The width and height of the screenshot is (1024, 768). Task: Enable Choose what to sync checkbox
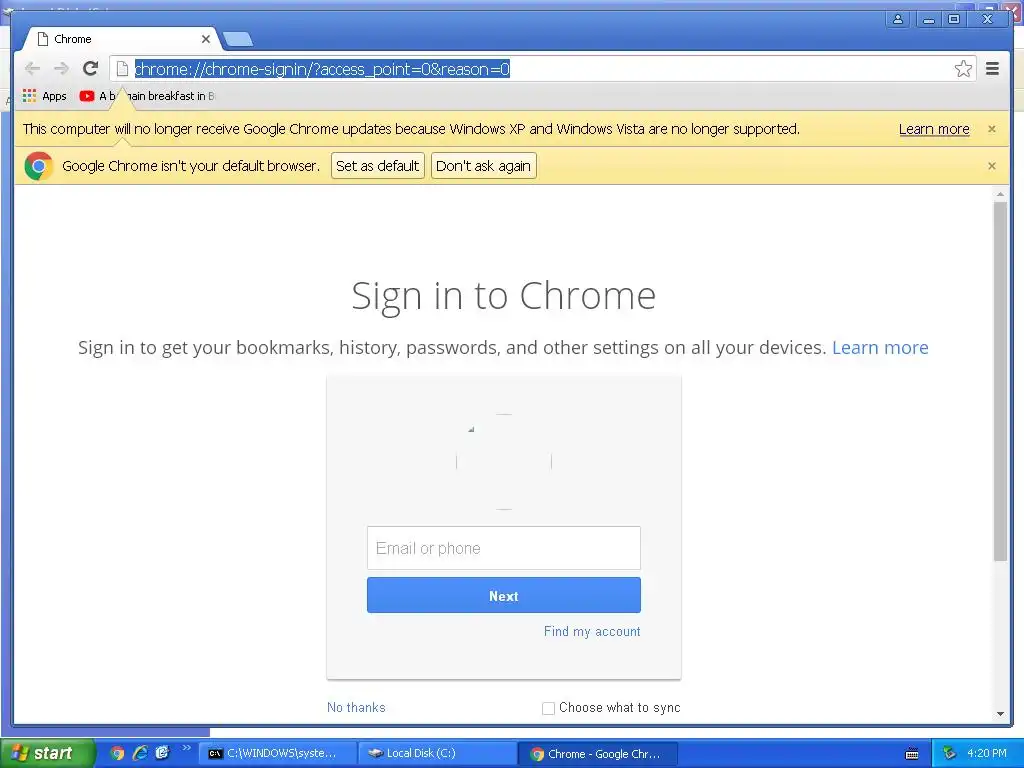549,708
